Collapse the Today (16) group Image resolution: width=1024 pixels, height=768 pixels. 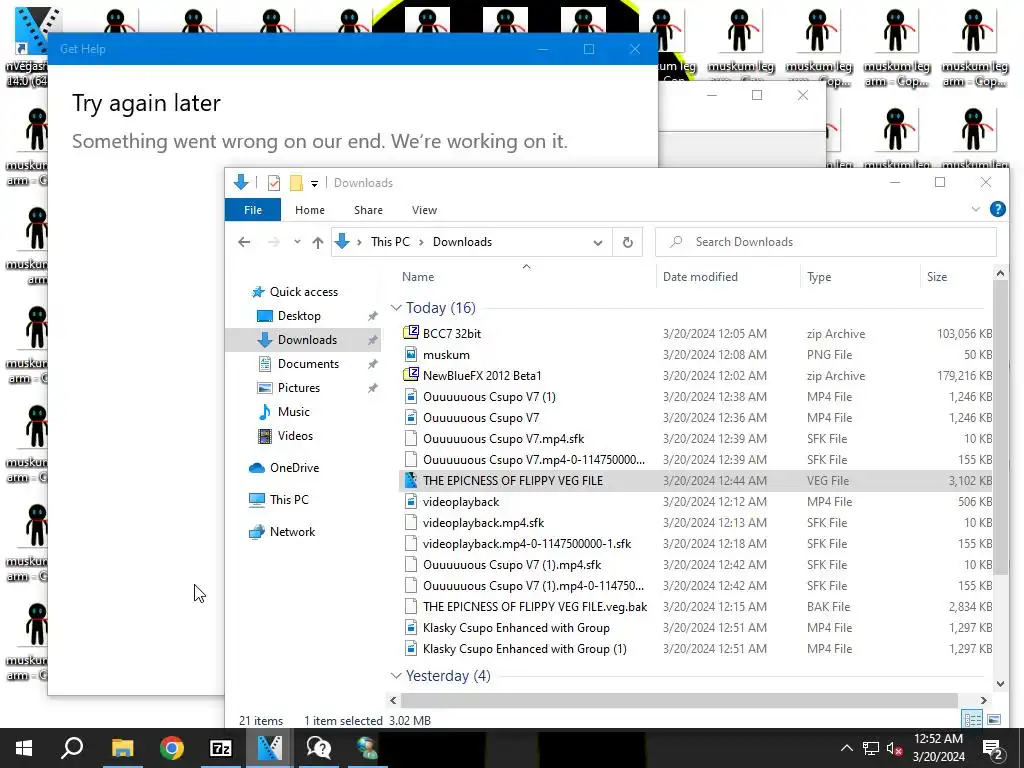coord(396,308)
